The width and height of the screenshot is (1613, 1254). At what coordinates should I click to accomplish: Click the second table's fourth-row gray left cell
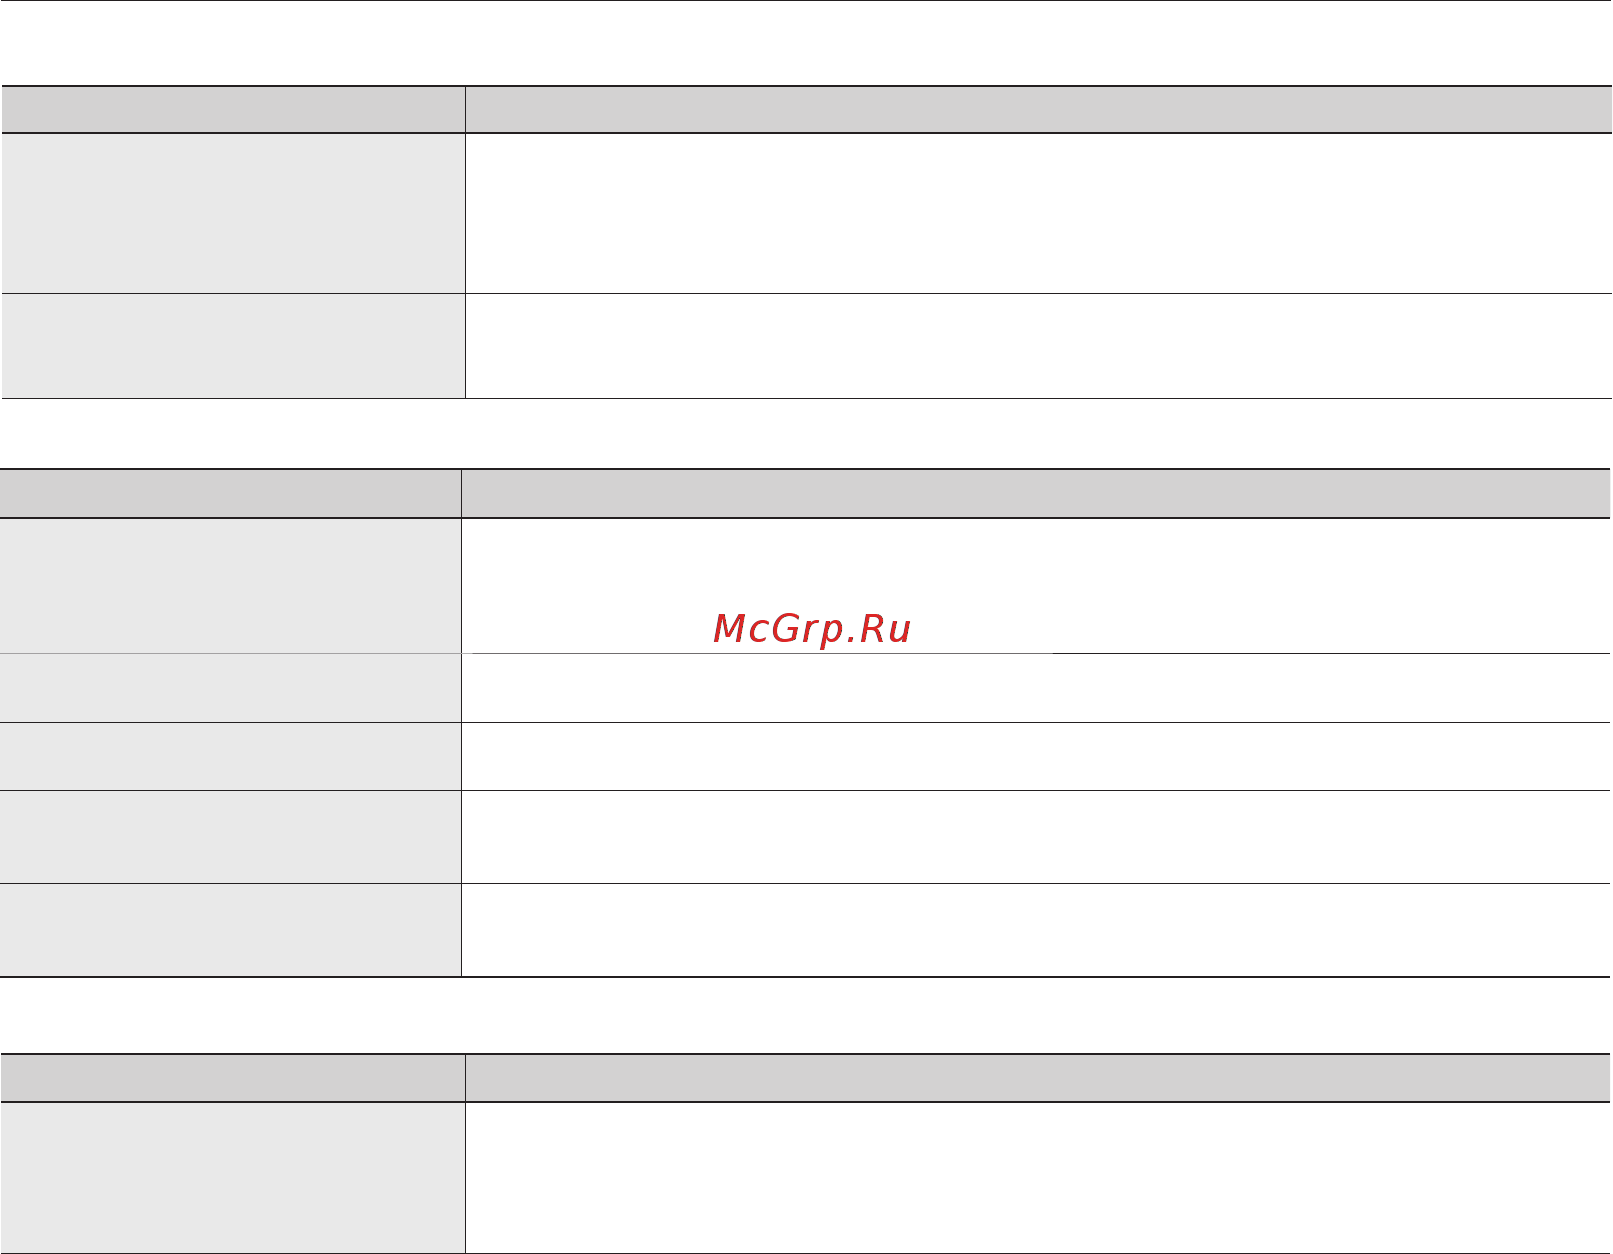[230, 837]
